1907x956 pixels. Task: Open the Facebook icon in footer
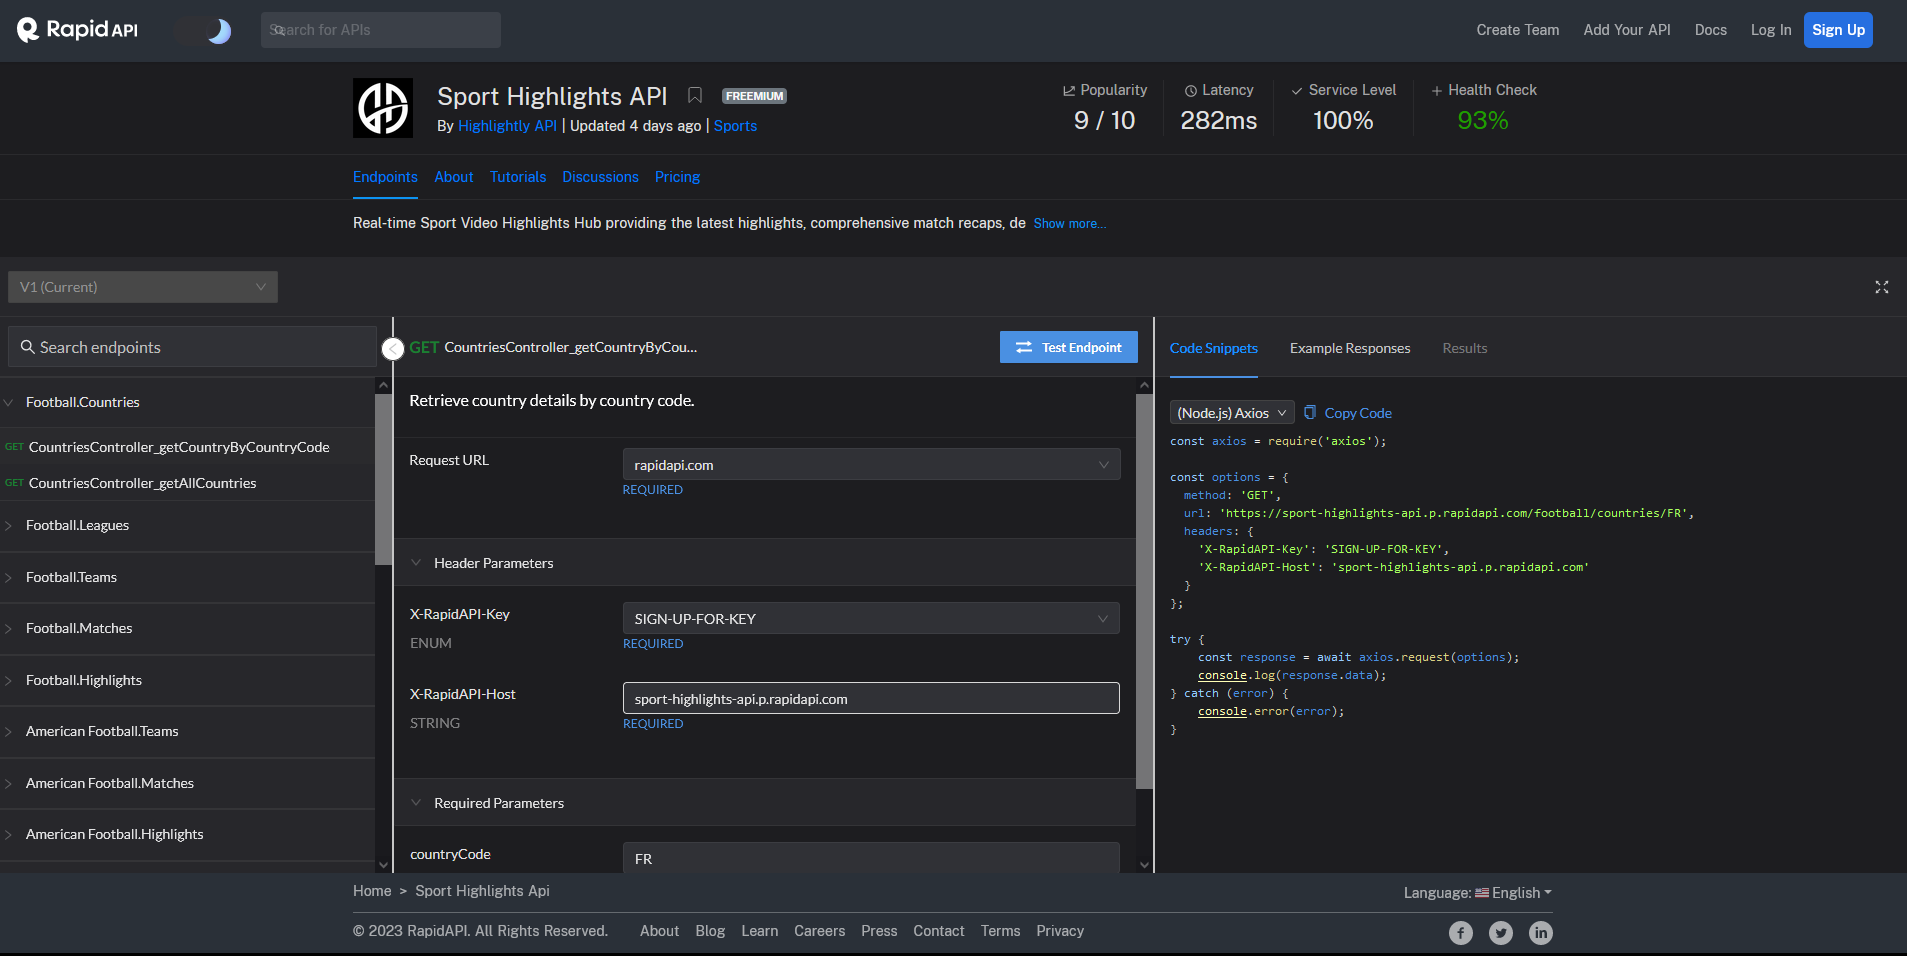tap(1461, 933)
